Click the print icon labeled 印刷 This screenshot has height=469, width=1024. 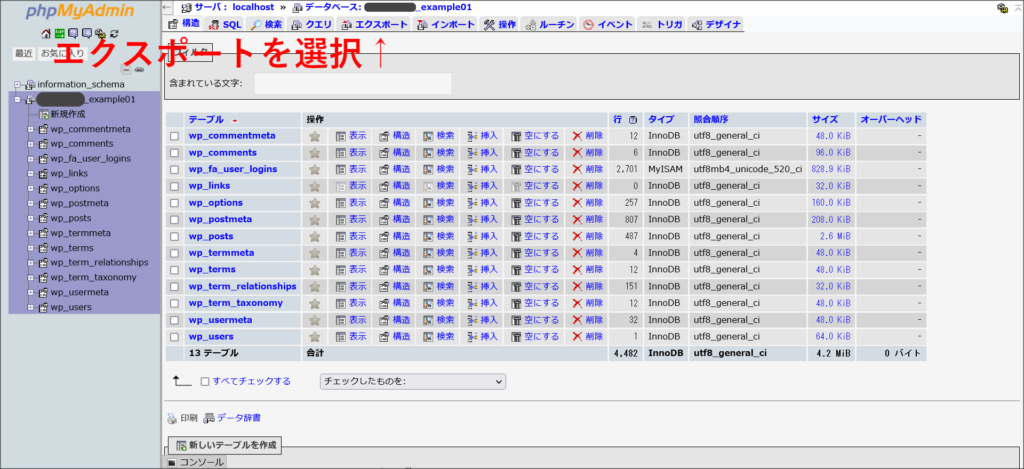coord(172,418)
